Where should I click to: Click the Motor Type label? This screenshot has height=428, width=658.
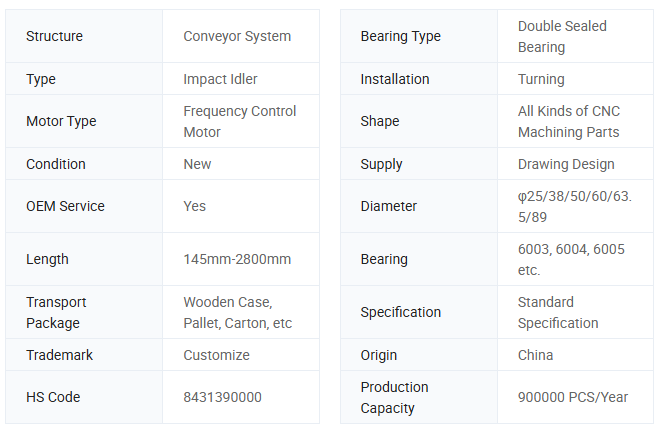click(x=61, y=122)
